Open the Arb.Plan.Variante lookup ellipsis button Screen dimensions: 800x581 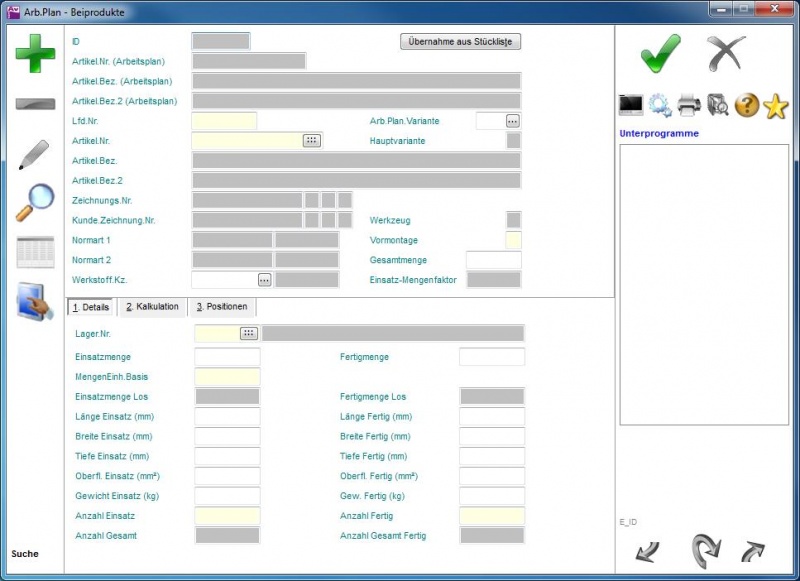[512, 121]
